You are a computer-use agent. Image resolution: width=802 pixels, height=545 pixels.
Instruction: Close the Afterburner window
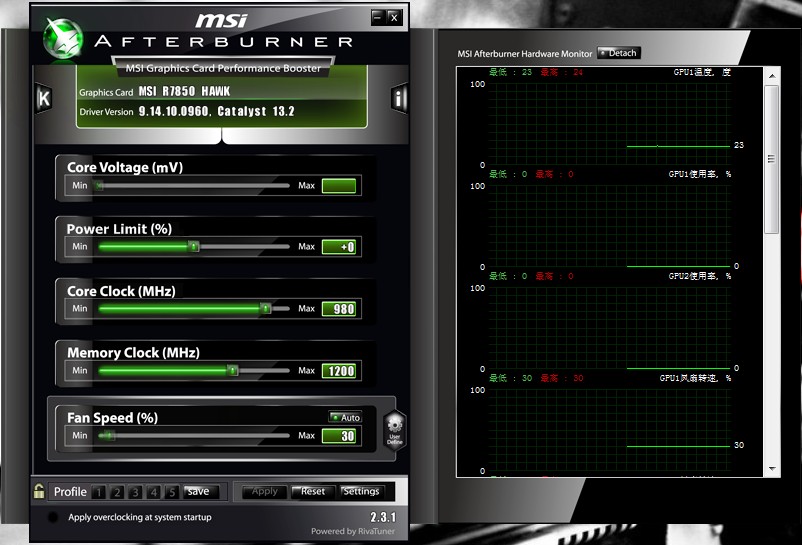tap(394, 17)
